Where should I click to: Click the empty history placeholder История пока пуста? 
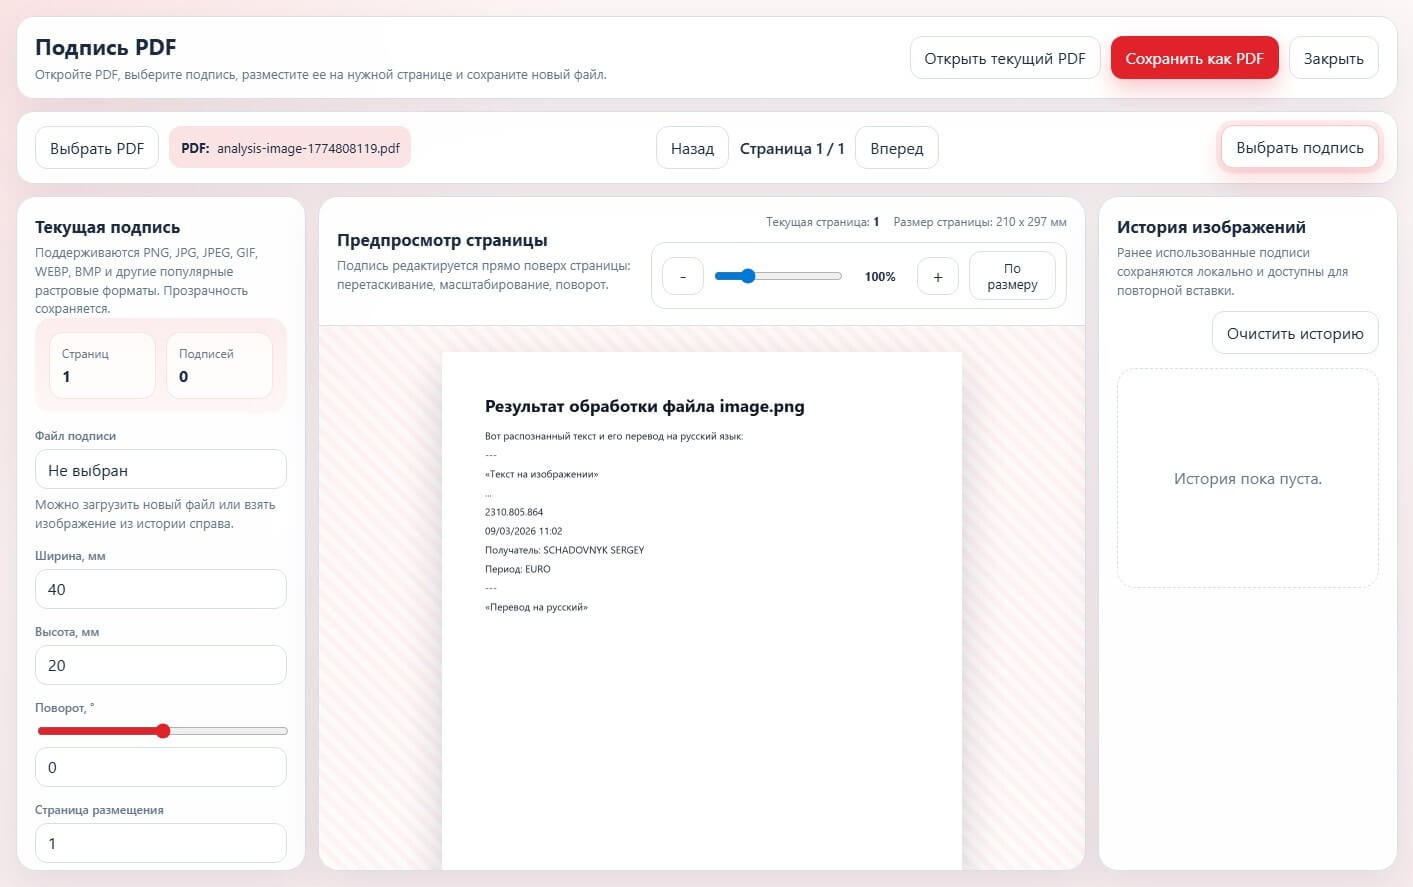[1247, 479]
